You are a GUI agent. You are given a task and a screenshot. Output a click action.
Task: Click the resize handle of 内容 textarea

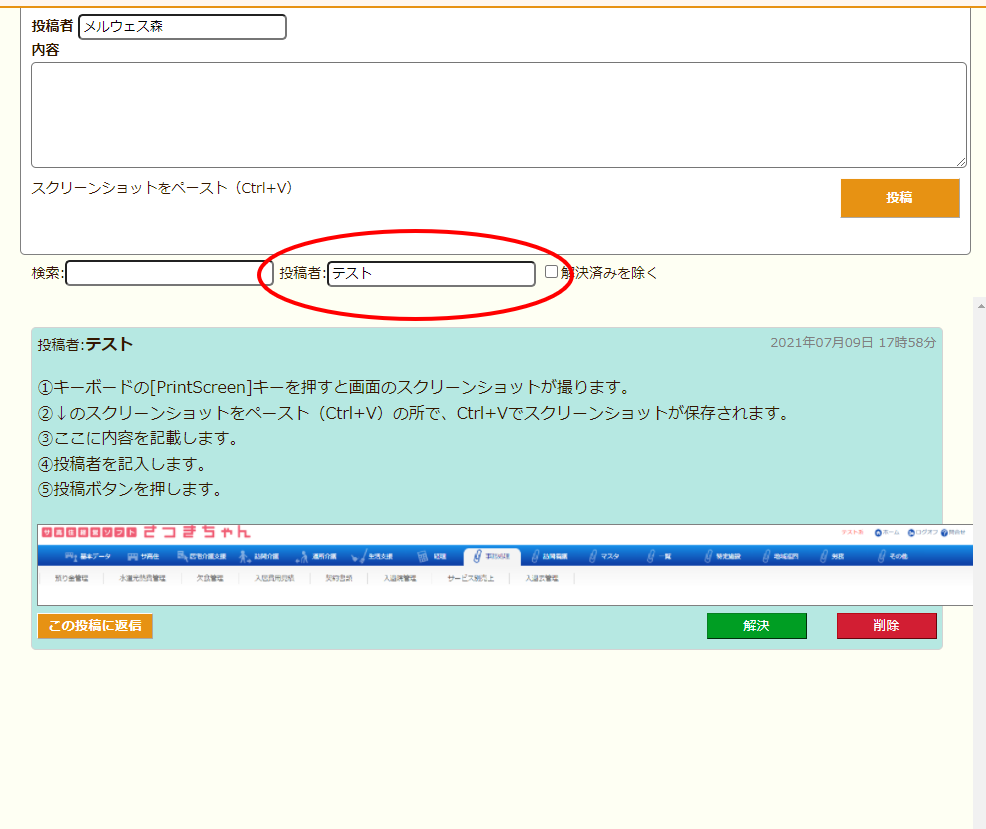tap(960, 161)
